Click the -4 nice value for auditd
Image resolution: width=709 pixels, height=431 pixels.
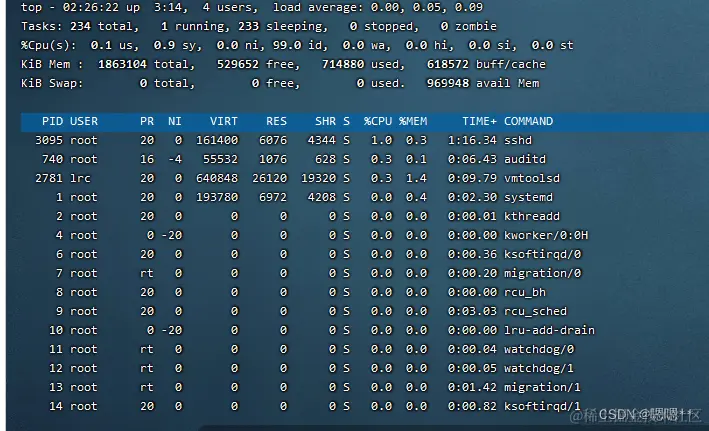(175, 159)
